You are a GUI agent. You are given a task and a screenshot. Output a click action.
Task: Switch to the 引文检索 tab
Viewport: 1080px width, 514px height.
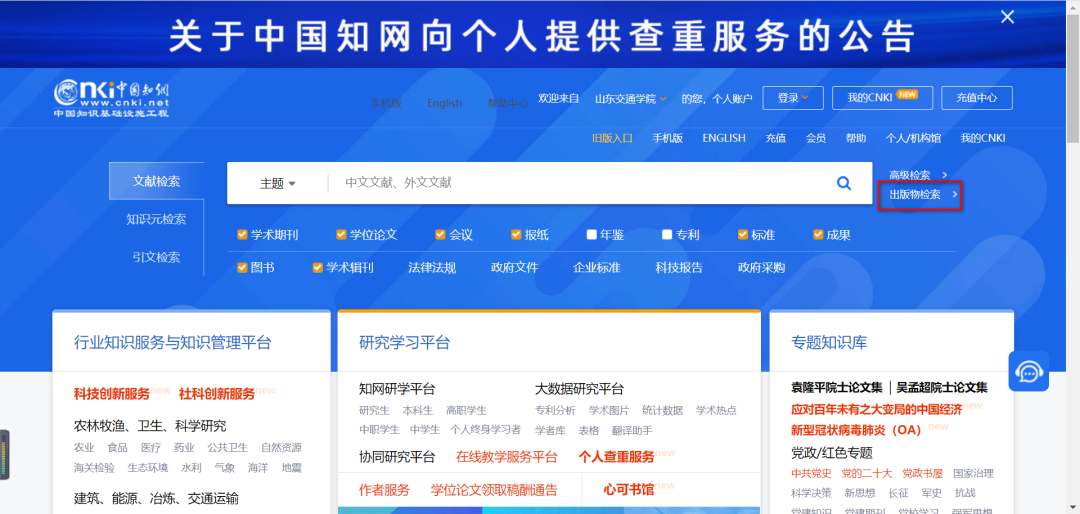(x=156, y=257)
